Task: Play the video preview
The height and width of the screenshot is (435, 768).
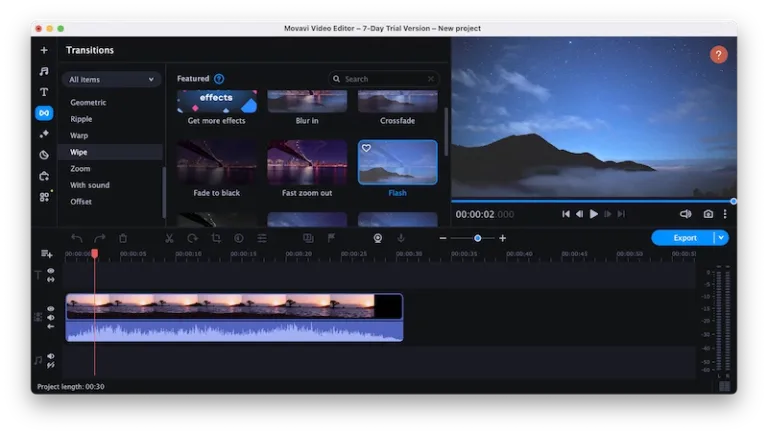Action: click(593, 214)
